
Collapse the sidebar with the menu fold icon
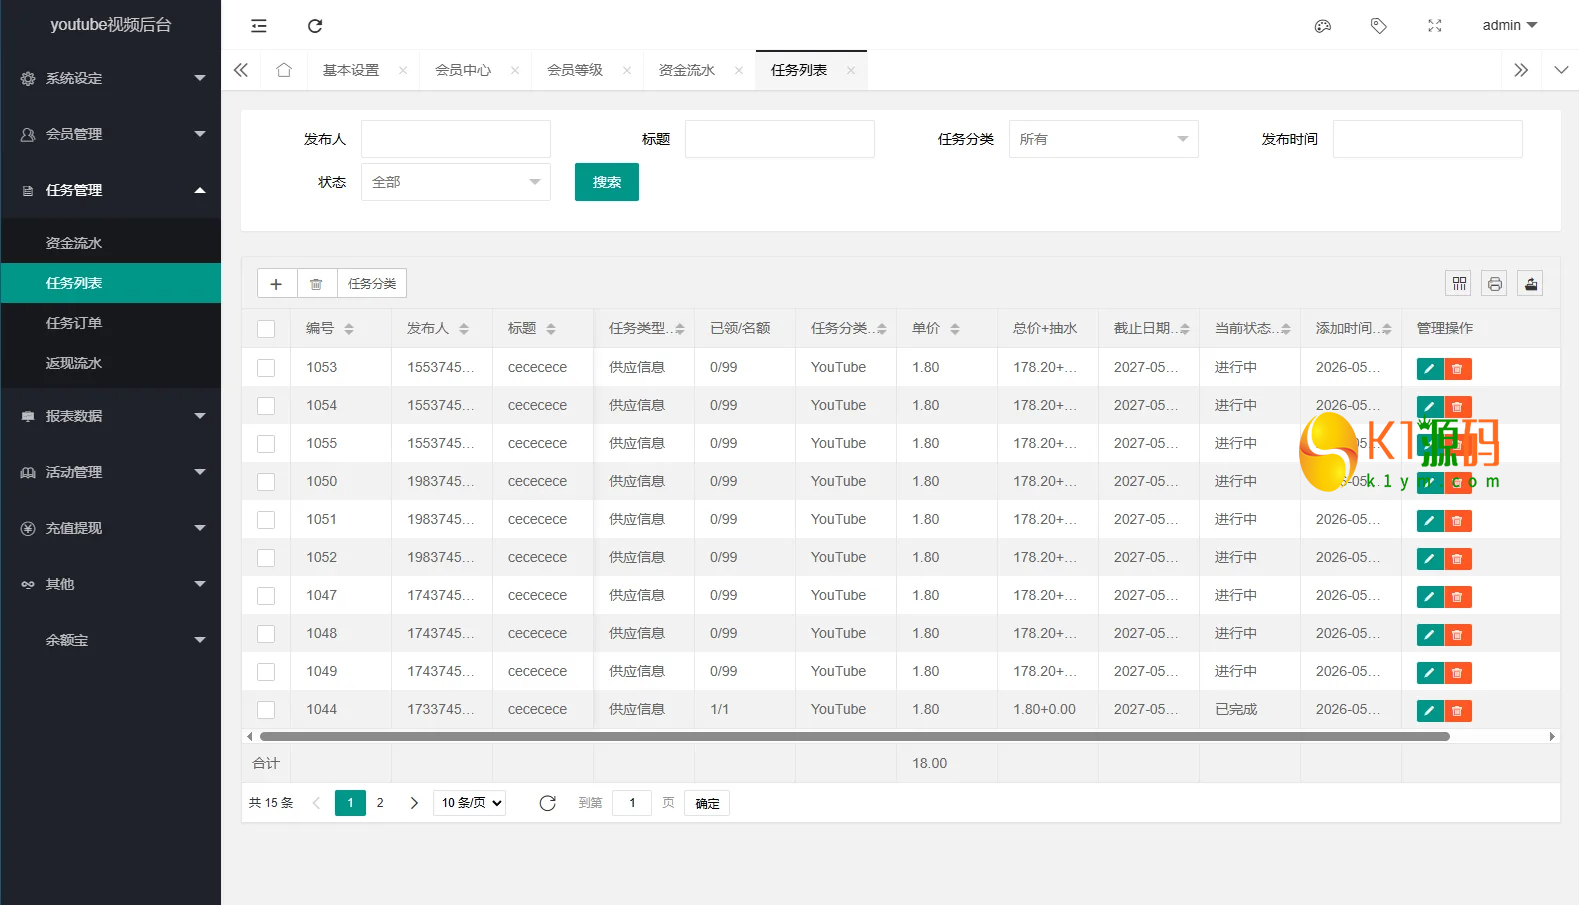coord(259,26)
